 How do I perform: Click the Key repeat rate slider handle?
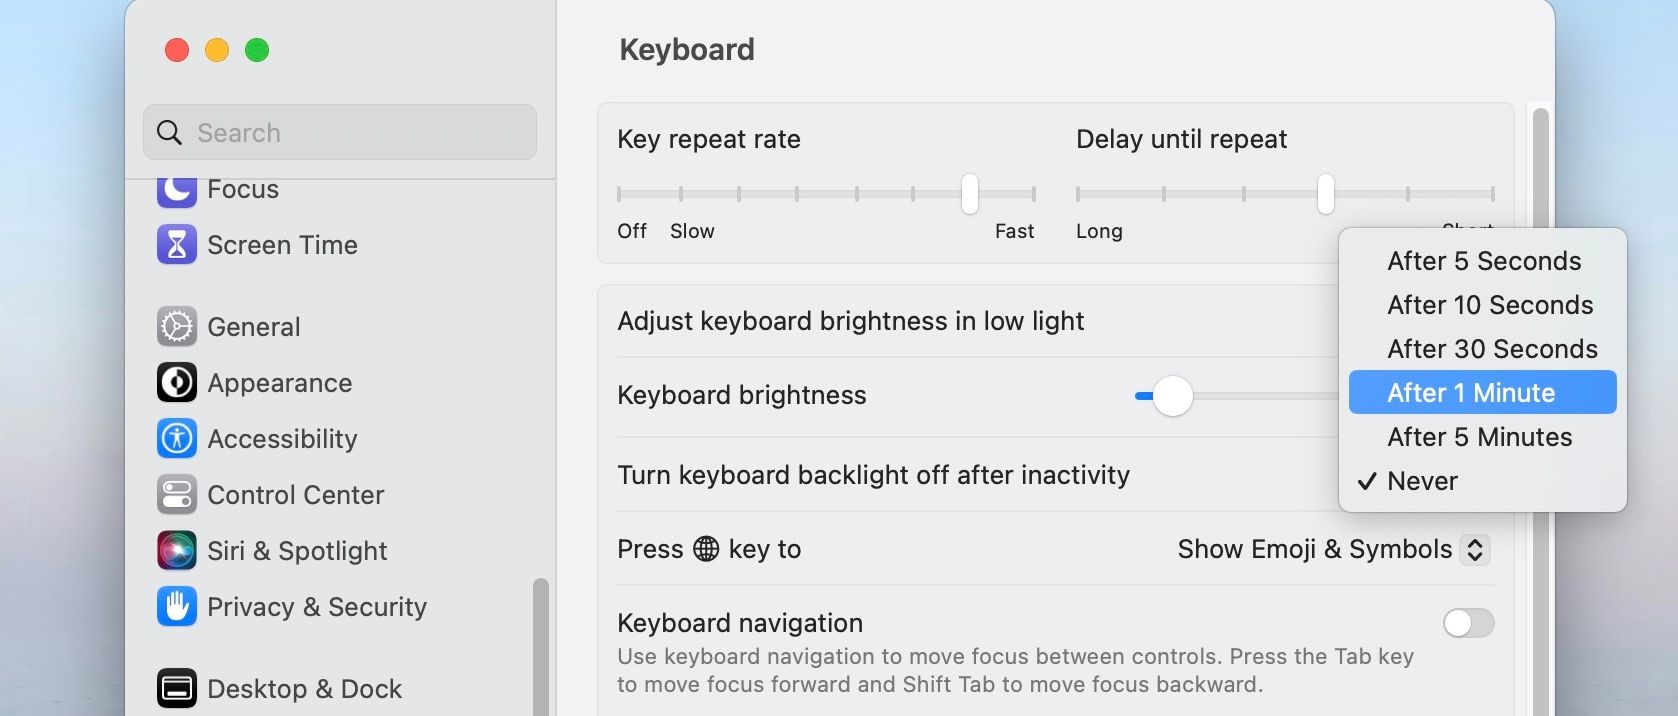coord(969,194)
